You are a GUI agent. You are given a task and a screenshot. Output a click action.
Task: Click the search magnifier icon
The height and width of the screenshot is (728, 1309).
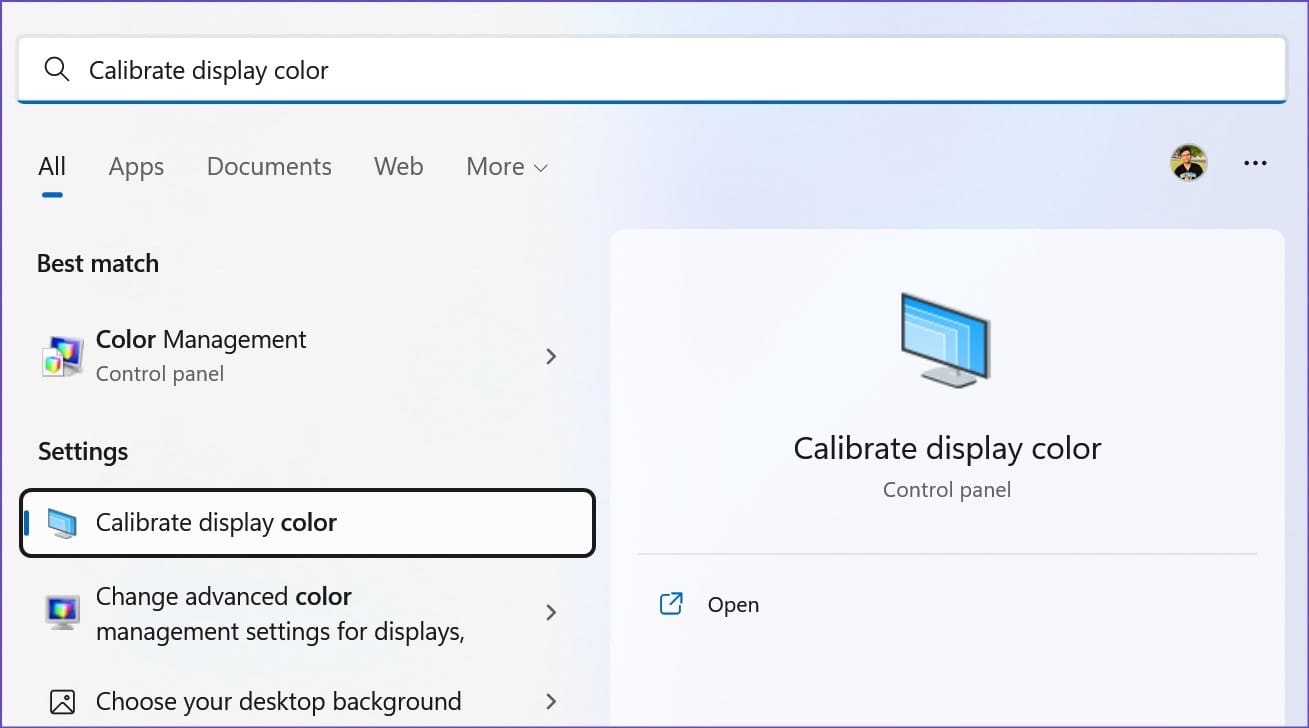57,69
